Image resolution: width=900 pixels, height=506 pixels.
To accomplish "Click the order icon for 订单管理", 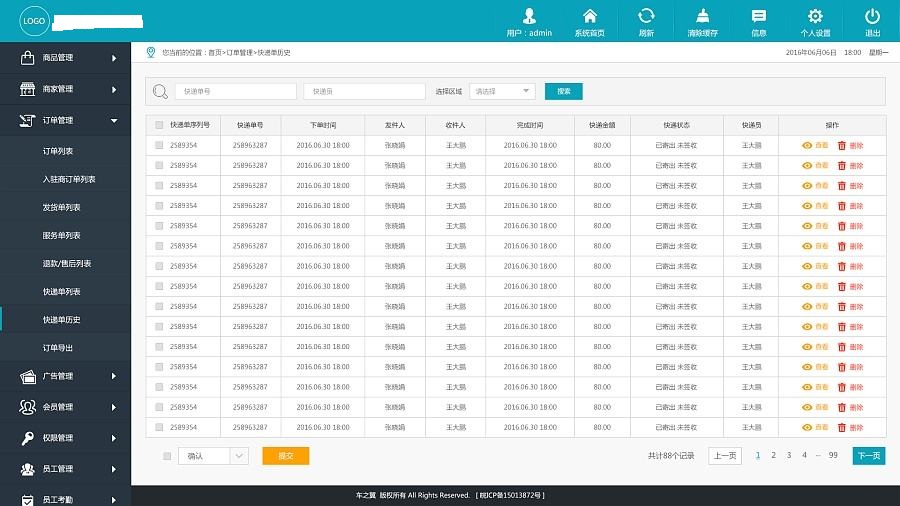I will tap(27, 120).
